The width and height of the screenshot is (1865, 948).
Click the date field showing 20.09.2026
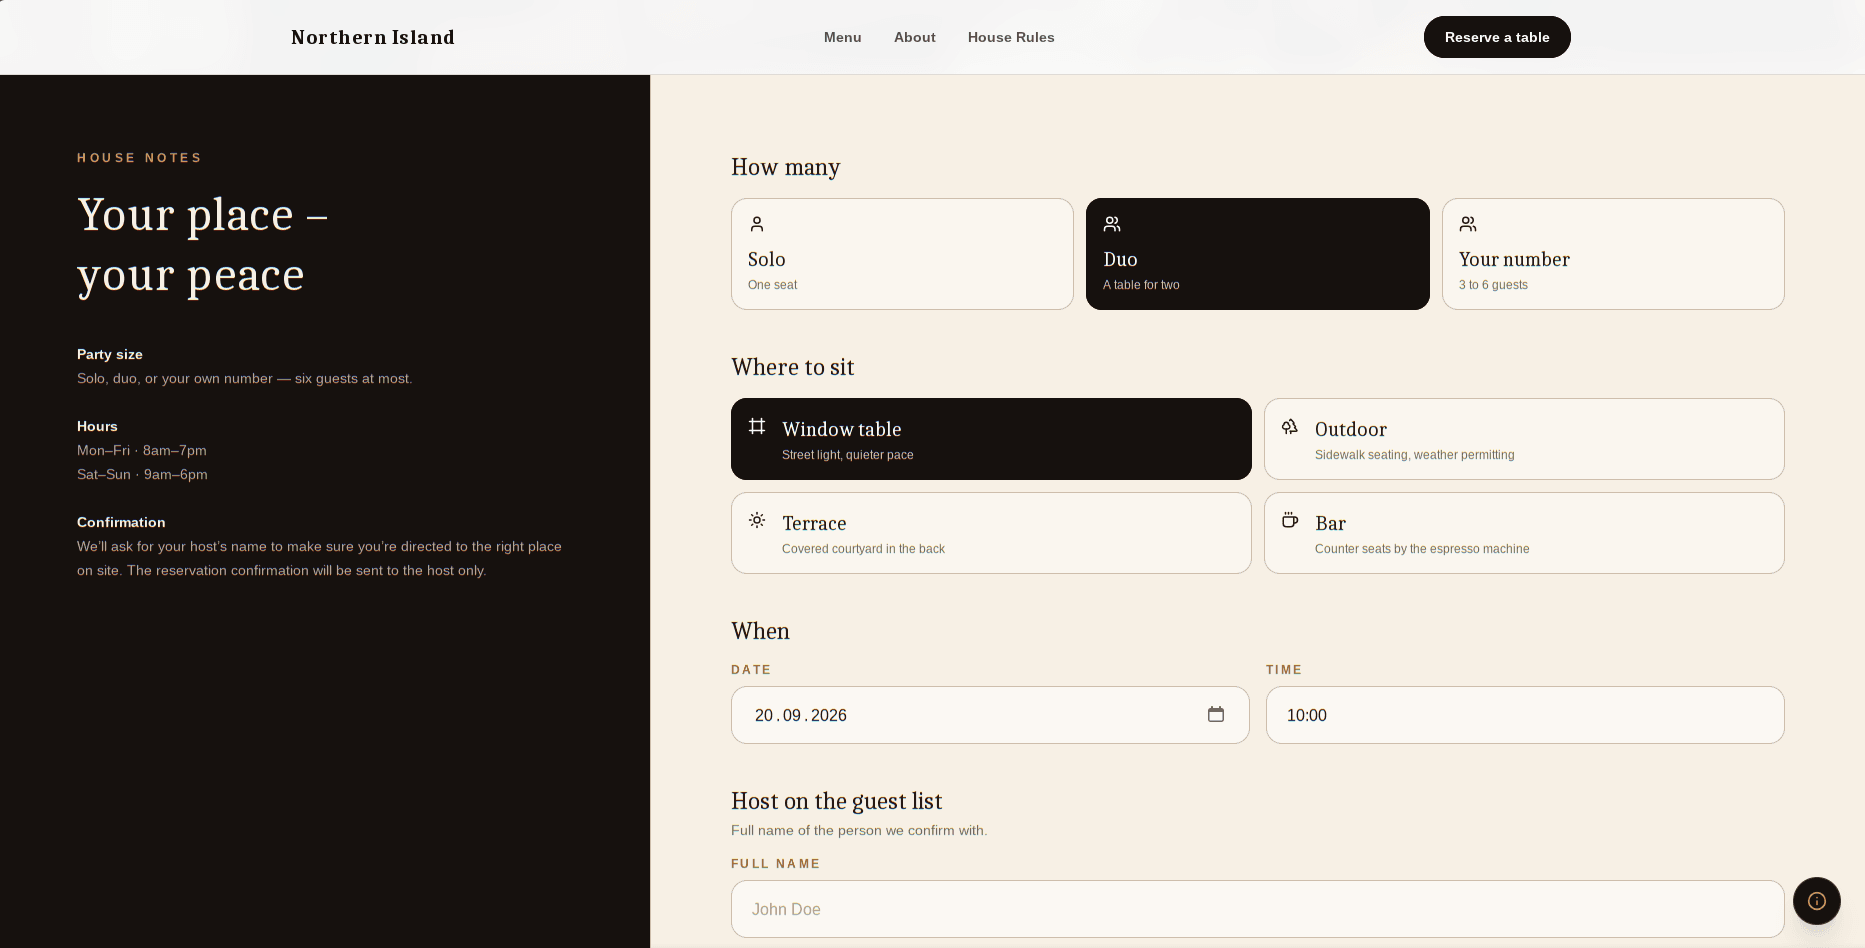pos(990,715)
